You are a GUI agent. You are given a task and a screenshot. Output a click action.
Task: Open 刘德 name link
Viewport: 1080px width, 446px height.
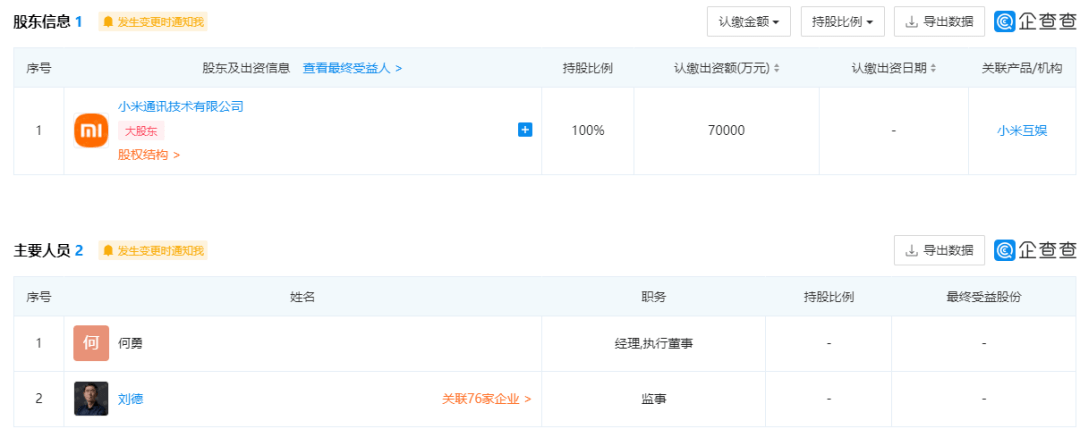[130, 399]
